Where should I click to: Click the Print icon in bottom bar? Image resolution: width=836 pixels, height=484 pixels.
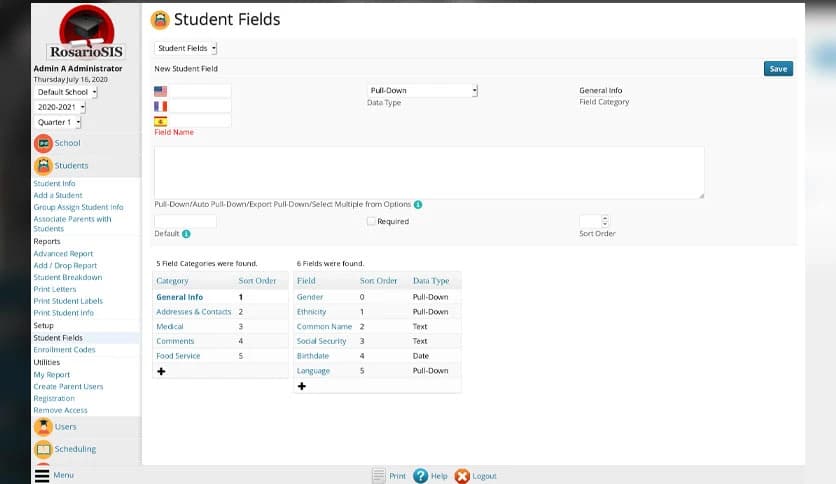(378, 476)
